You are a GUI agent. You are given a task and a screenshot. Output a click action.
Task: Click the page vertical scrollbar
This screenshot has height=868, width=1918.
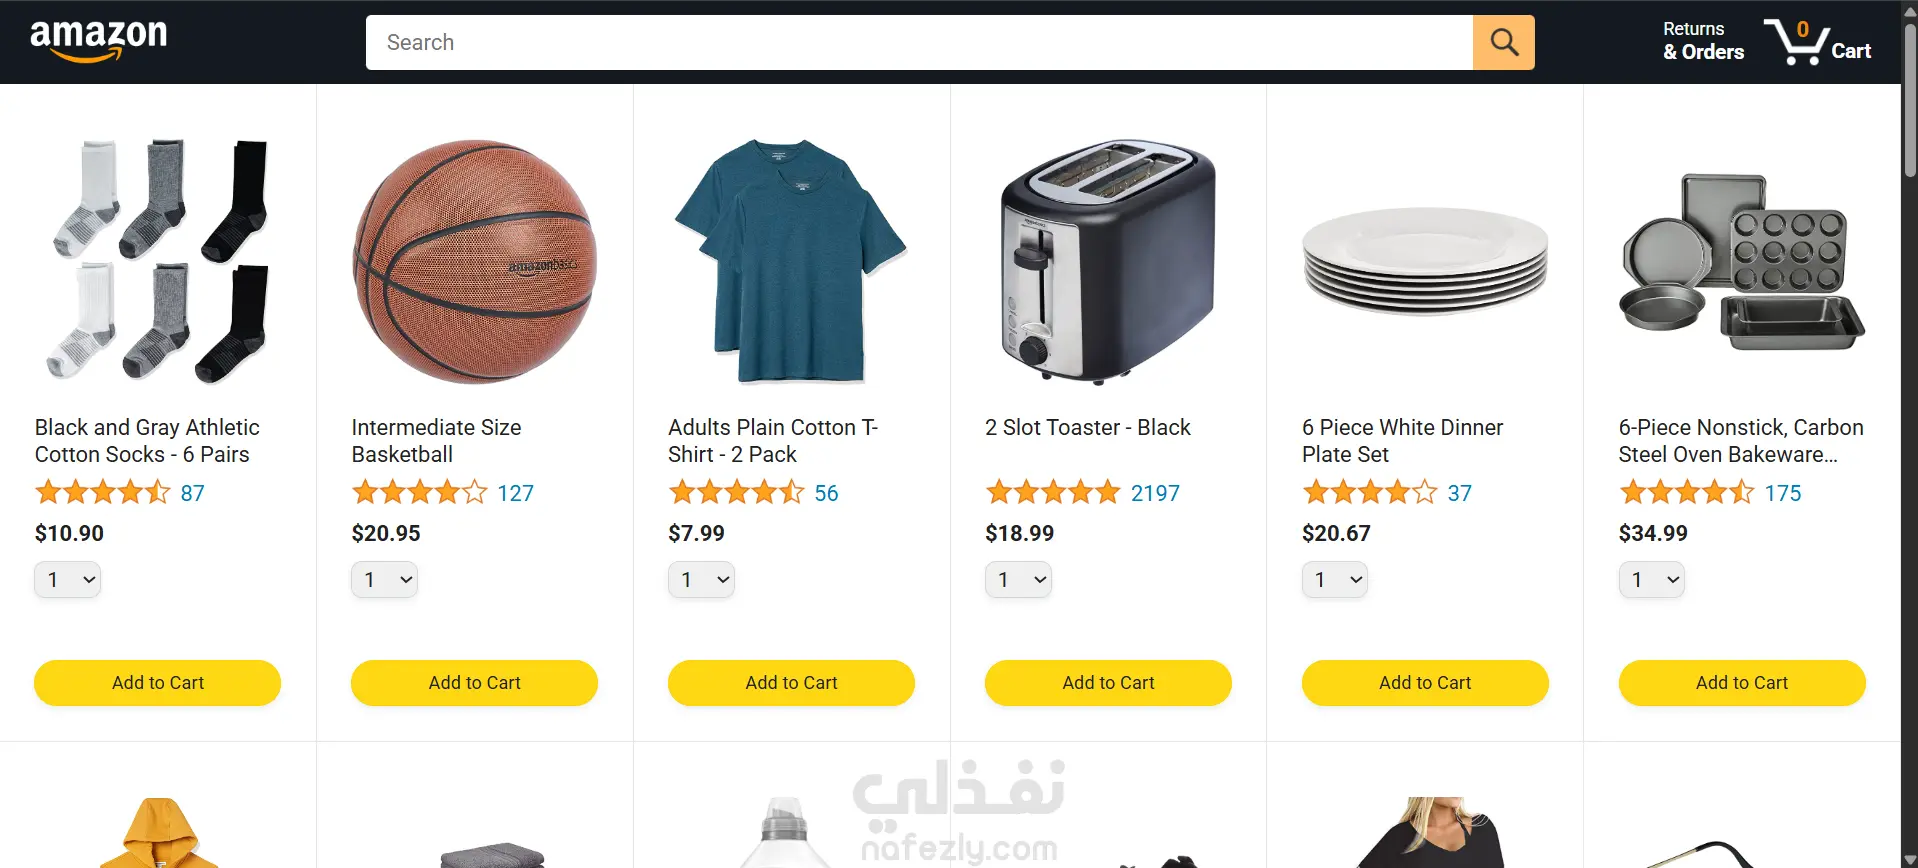(1910, 434)
